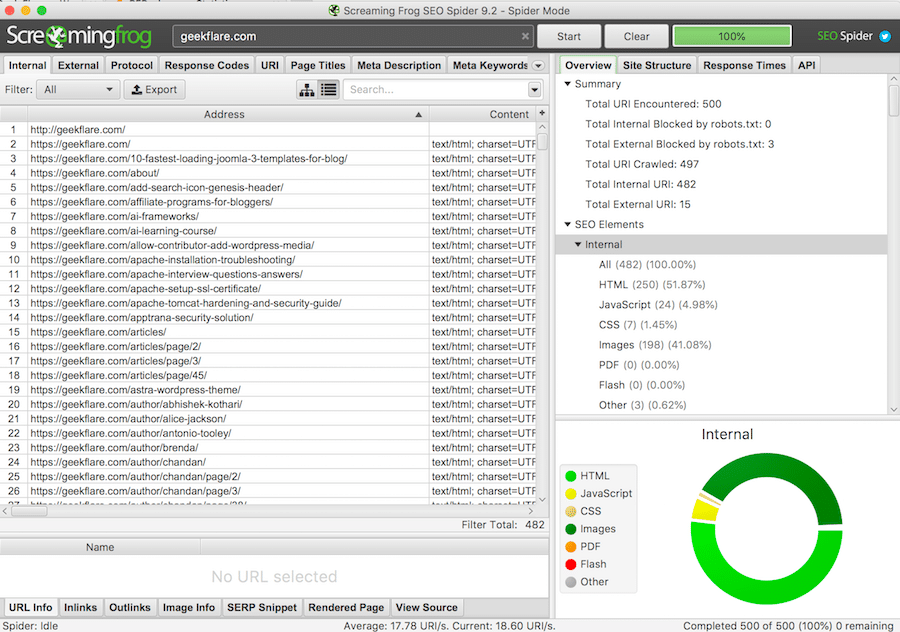Open the SERP Snippet tab
The width and height of the screenshot is (900, 632).
(x=262, y=607)
